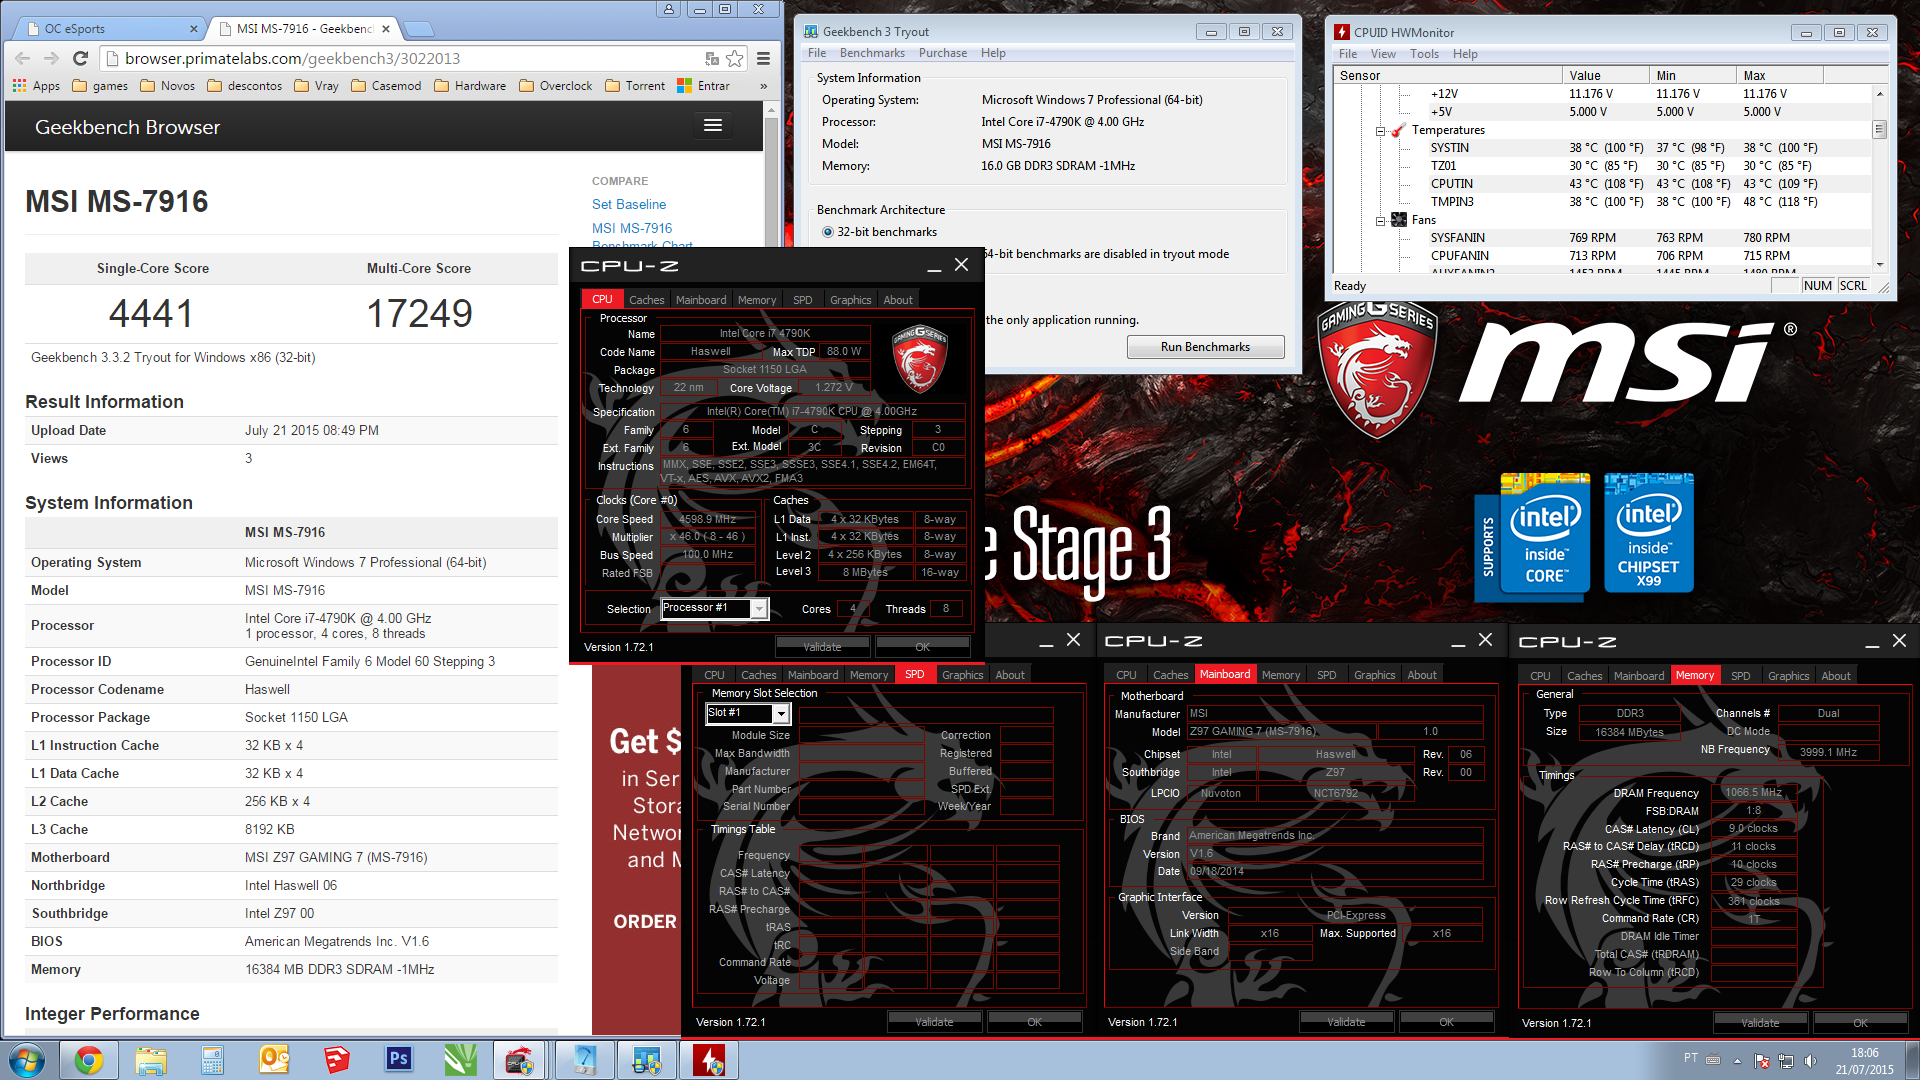Viewport: 1920px width, 1080px height.
Task: Open the Processor #1 selection dropdown
Action: click(759, 608)
